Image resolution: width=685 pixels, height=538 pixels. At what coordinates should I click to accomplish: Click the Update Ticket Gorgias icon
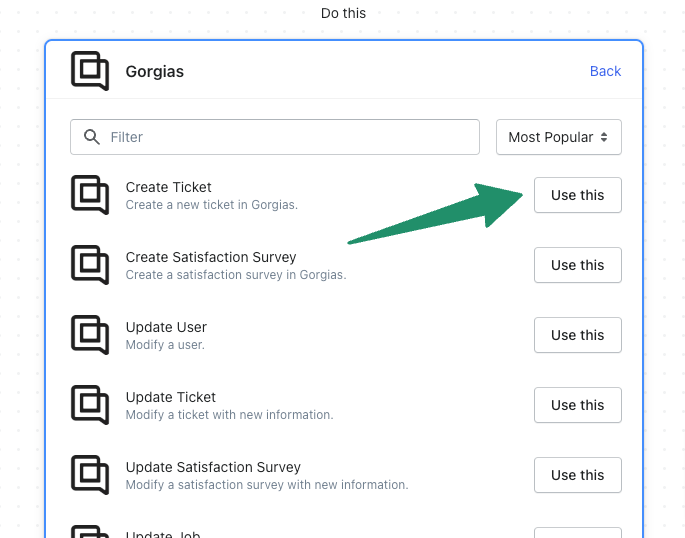click(x=90, y=405)
